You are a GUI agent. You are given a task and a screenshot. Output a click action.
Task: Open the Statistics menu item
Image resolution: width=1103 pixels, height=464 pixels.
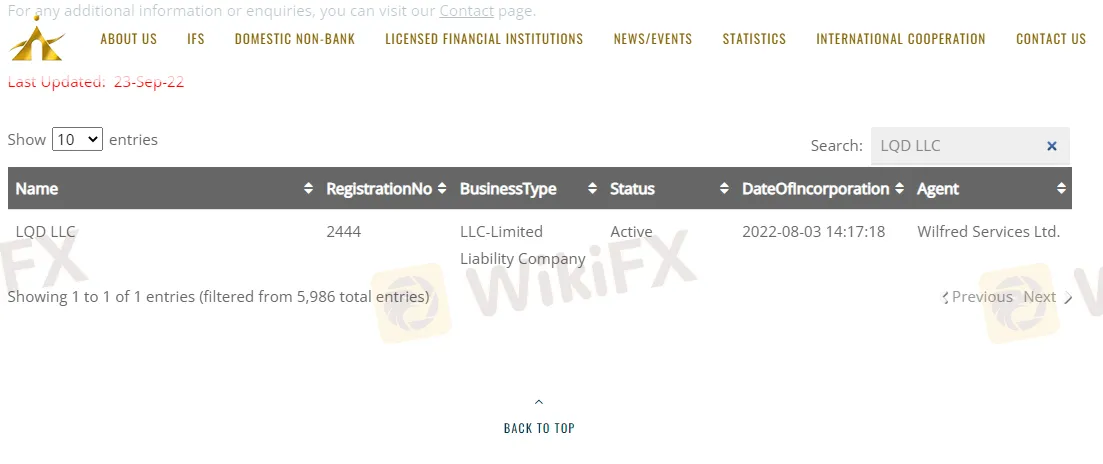click(754, 40)
